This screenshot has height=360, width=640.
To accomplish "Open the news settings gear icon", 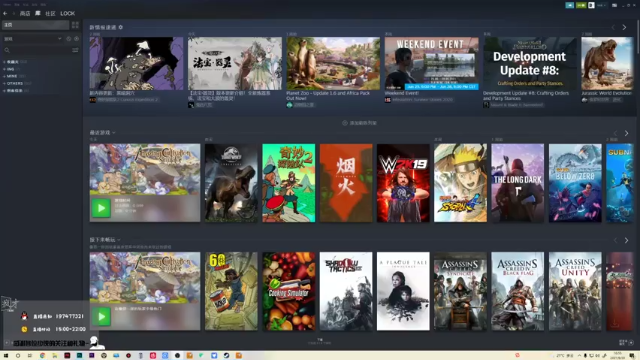I will (120, 27).
